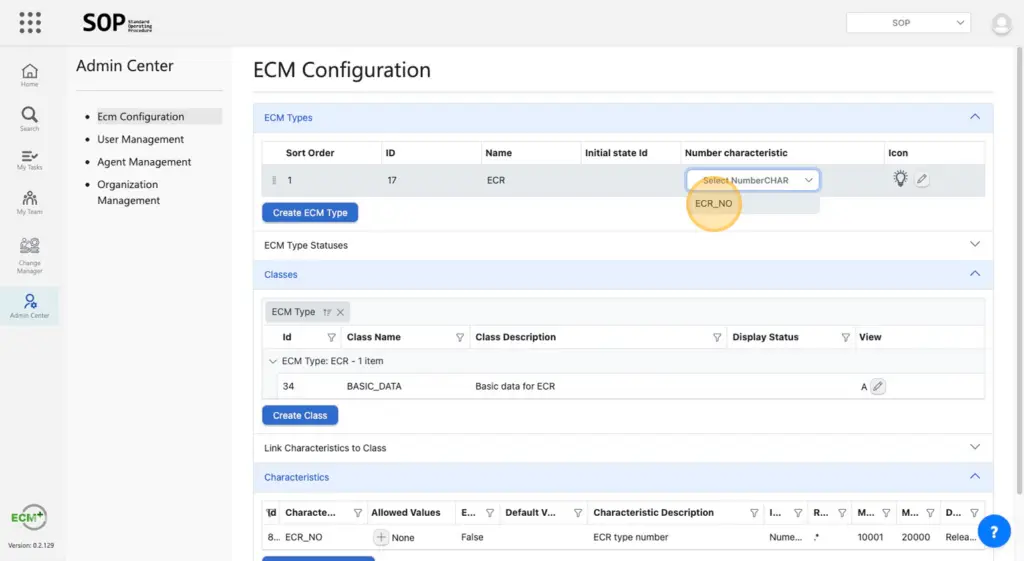Screen dimensions: 1024x561
Task: Open the app launcher grid icon
Action: (x=30, y=22)
